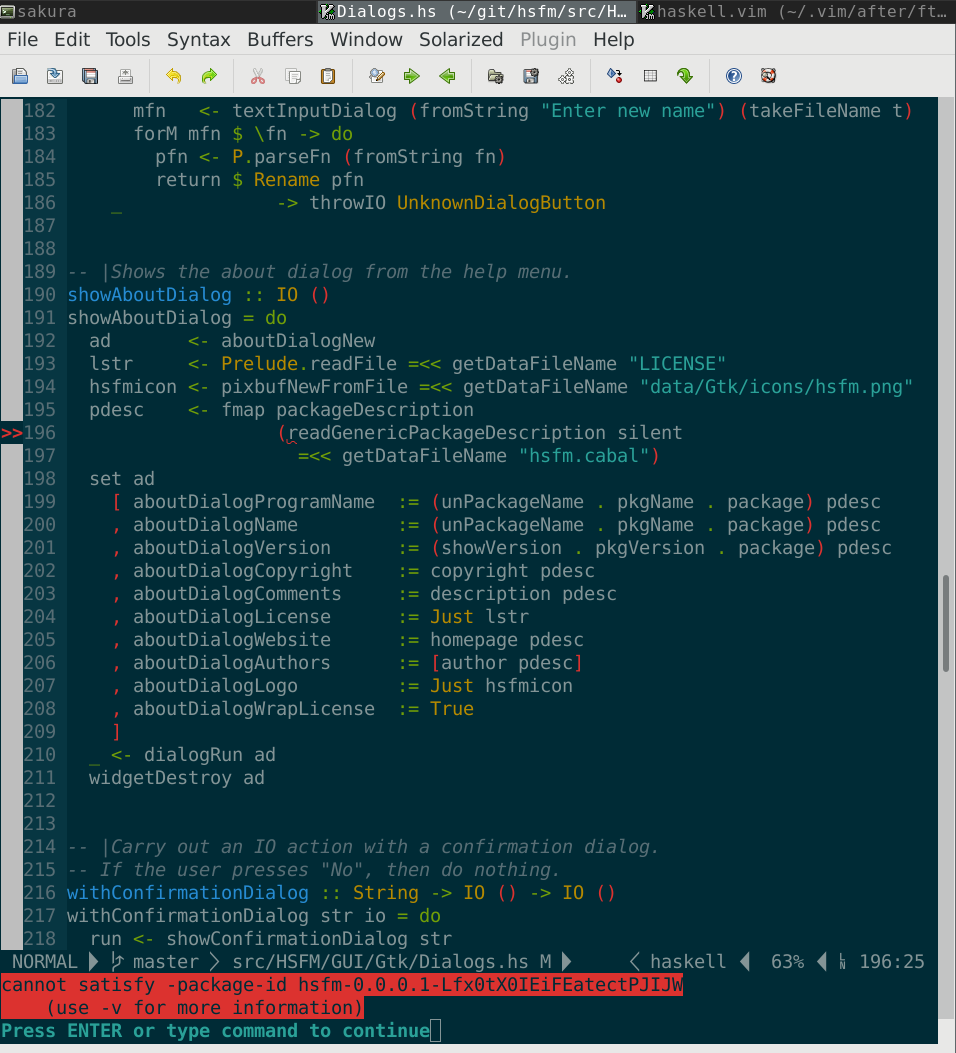The width and height of the screenshot is (956, 1053).
Task: Click the Print toolbar icon
Action: pos(126,76)
